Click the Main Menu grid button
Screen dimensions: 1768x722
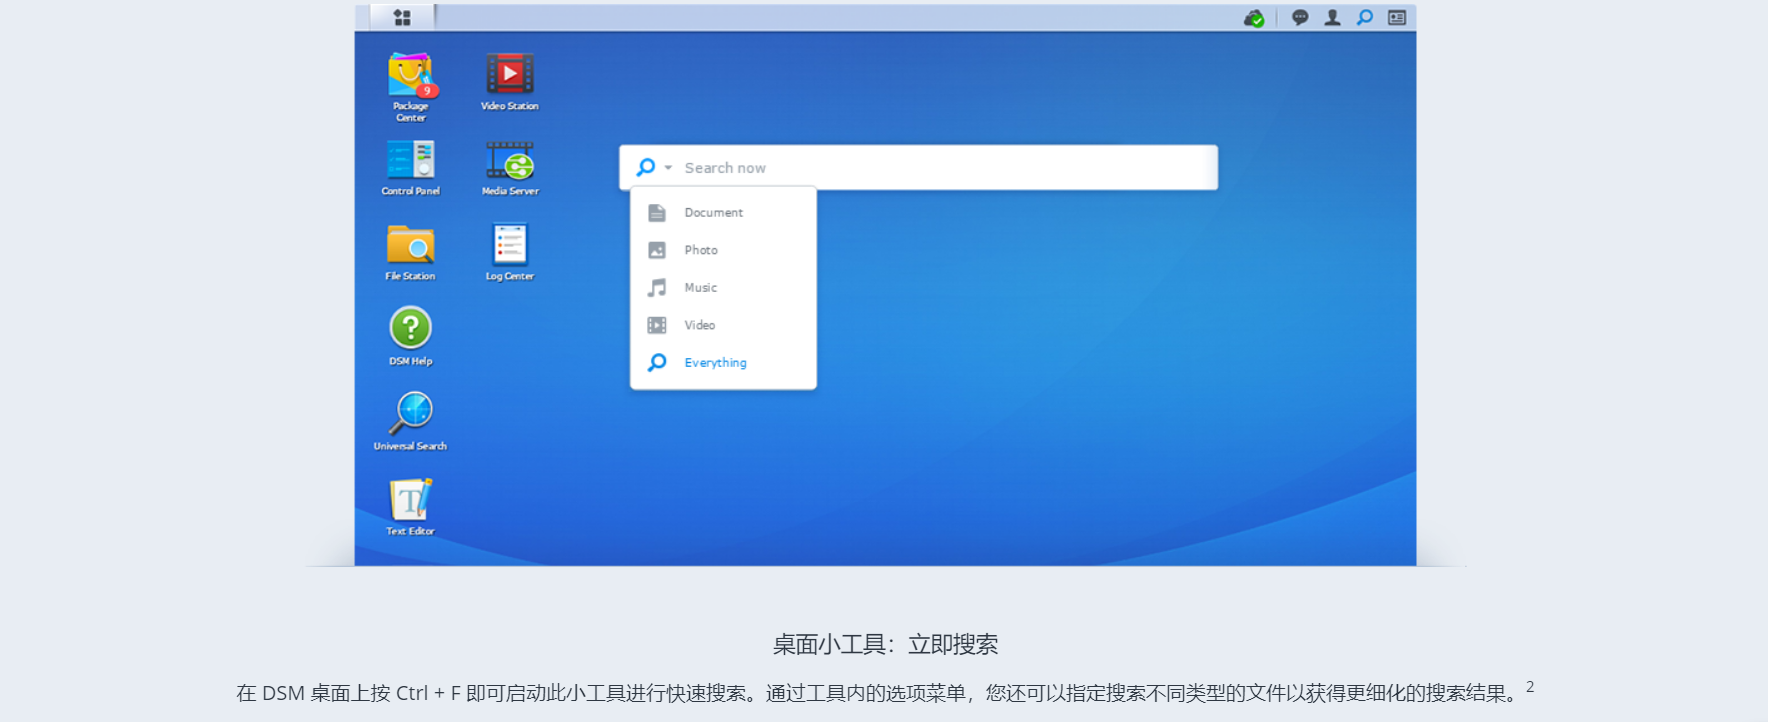tap(402, 18)
